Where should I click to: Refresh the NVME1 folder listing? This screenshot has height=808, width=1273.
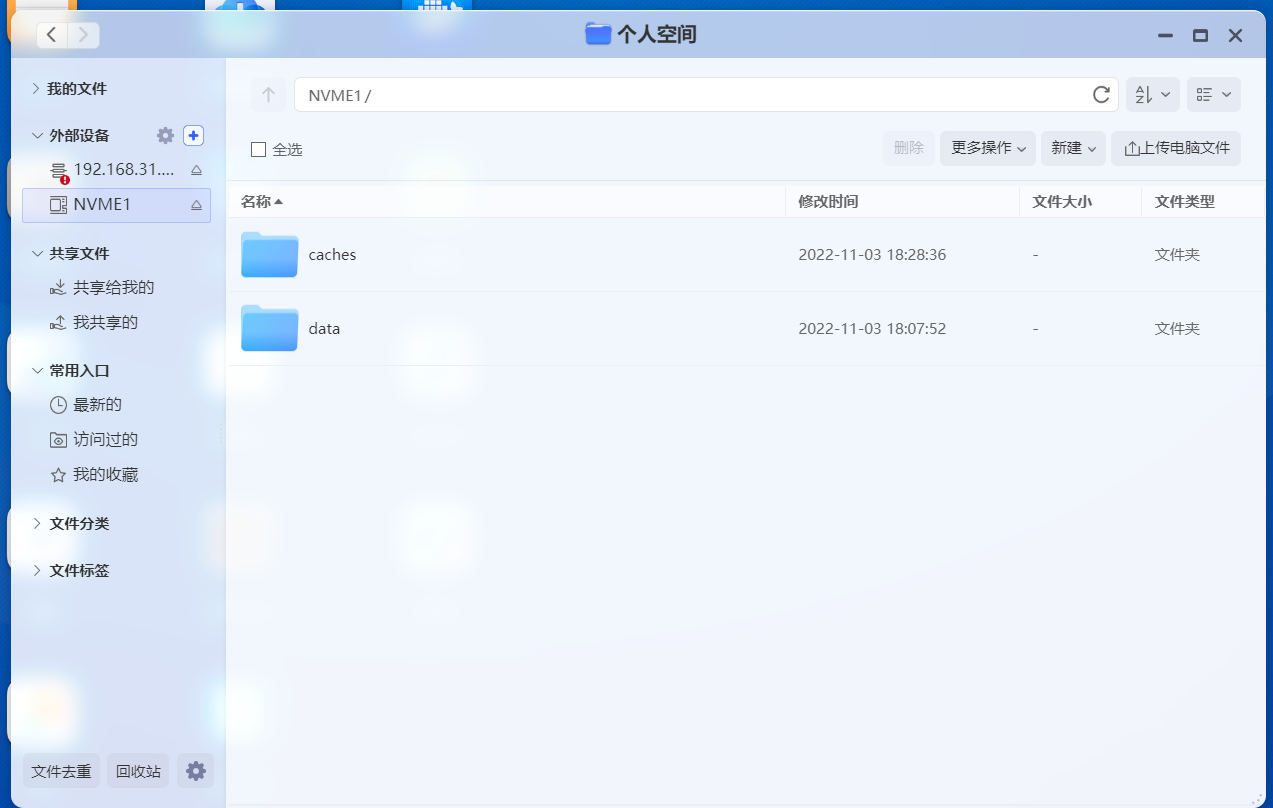pos(1101,95)
